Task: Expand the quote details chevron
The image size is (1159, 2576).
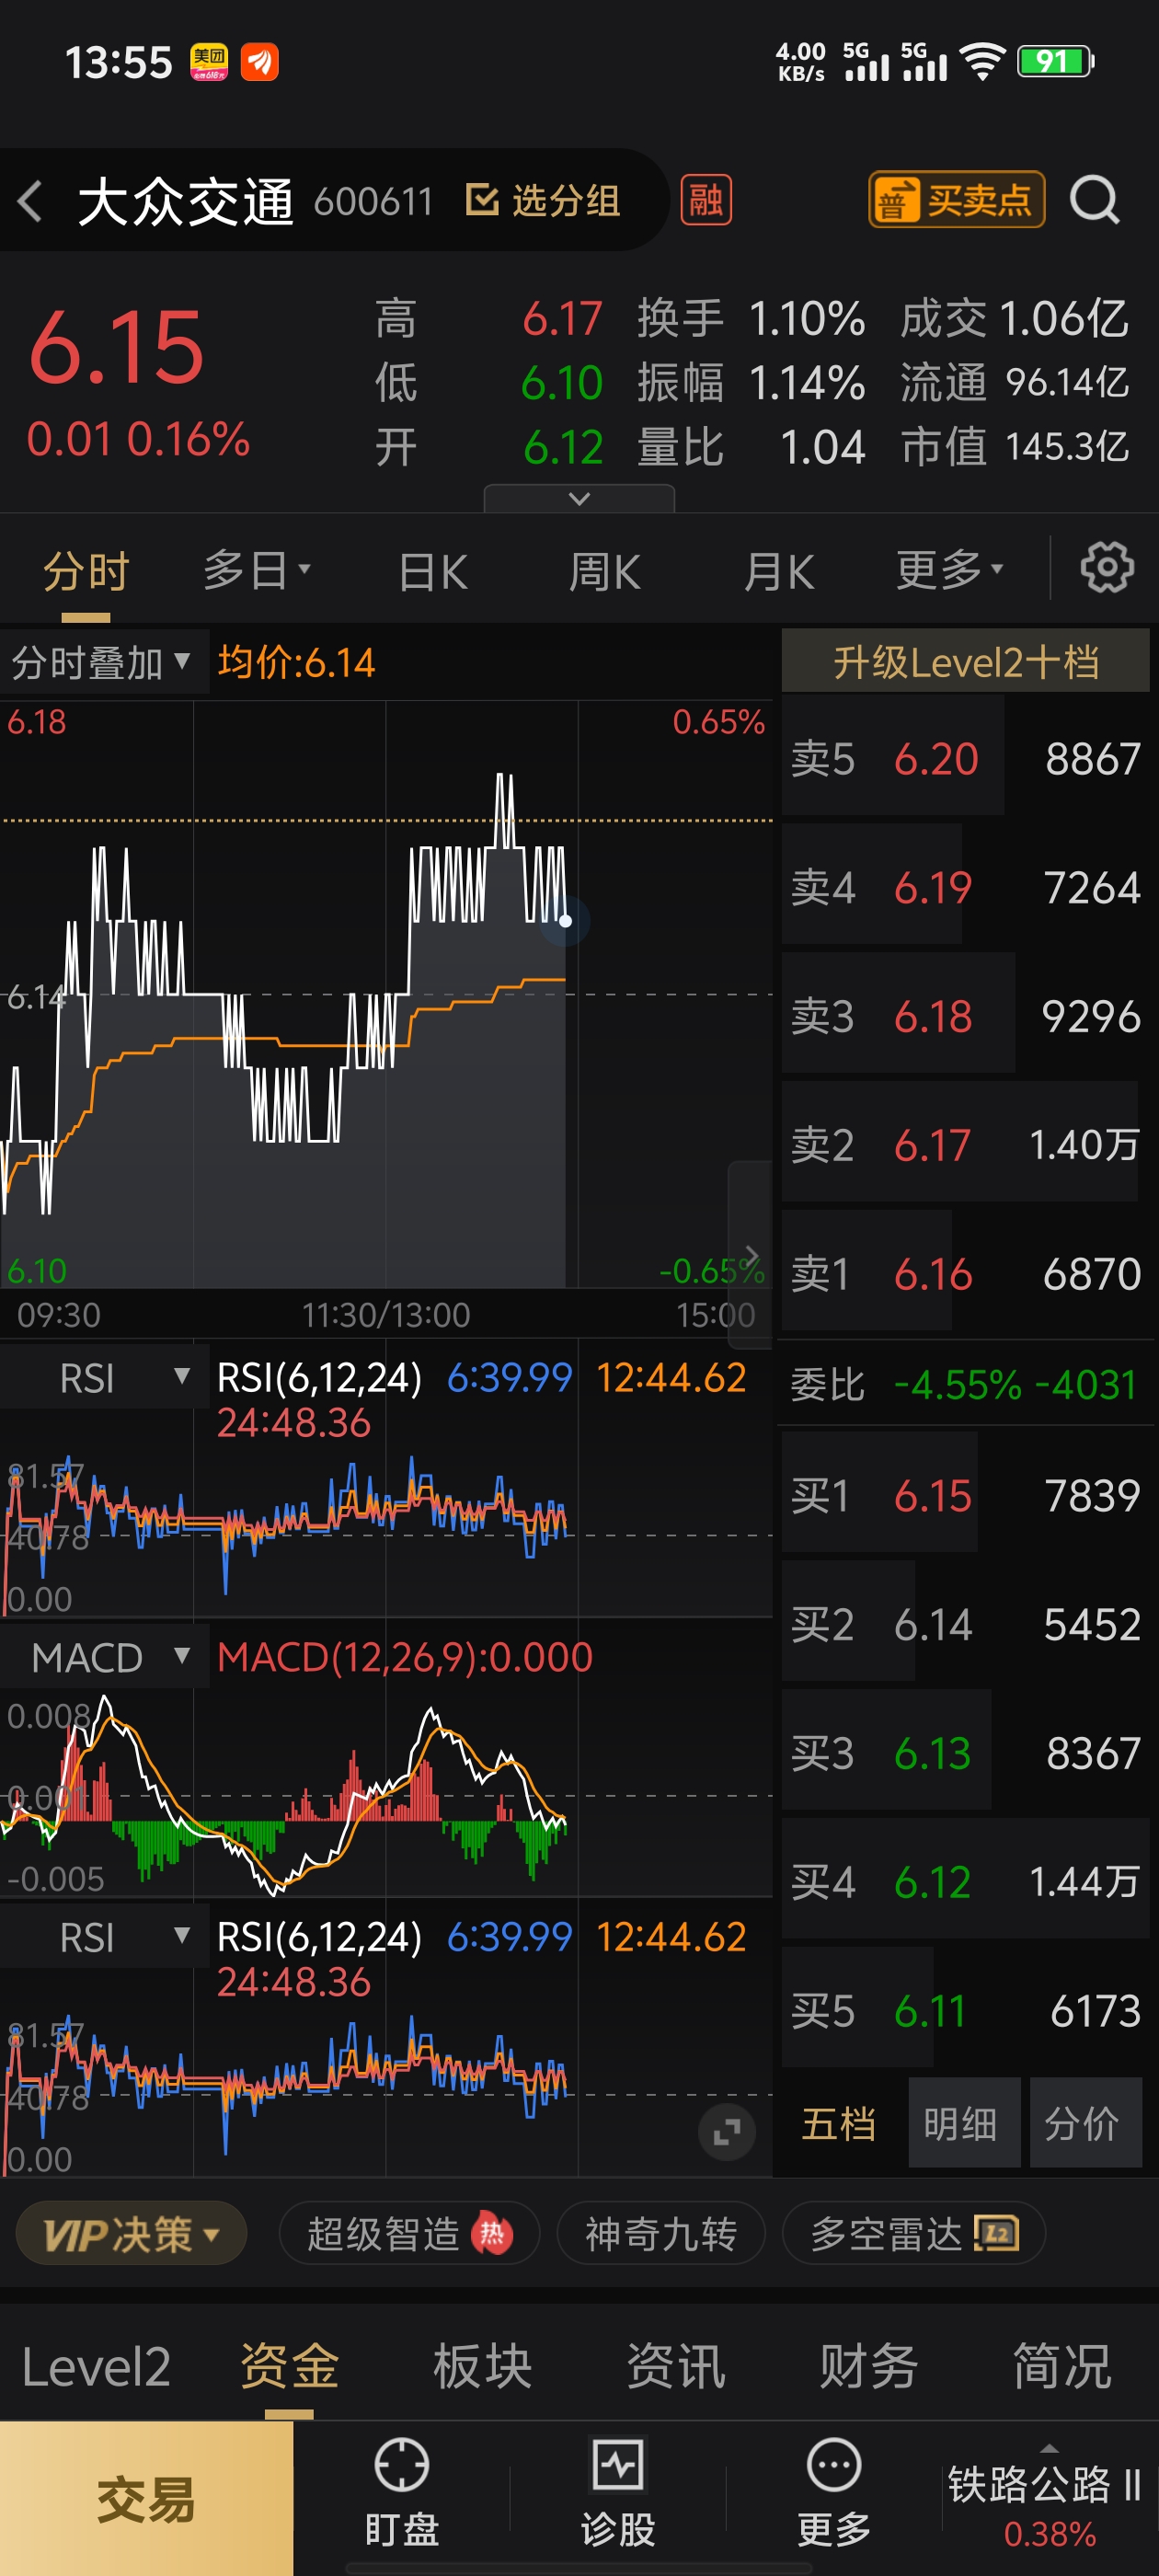Action: [579, 498]
